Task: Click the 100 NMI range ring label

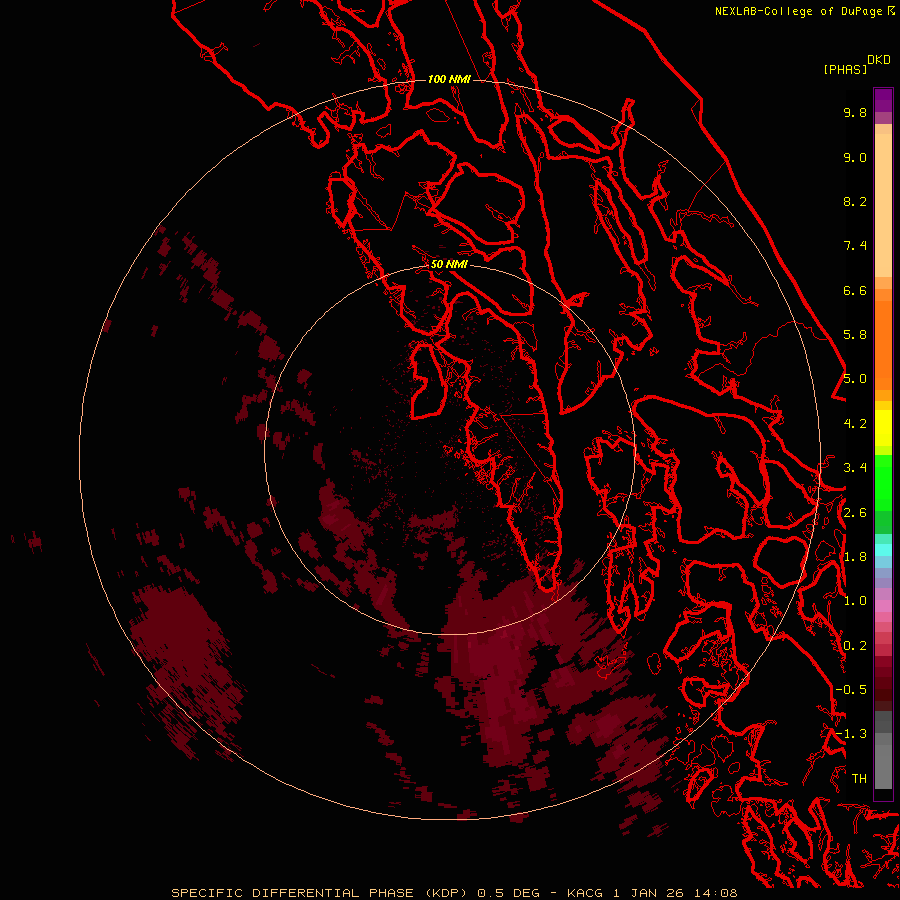Action: [449, 79]
